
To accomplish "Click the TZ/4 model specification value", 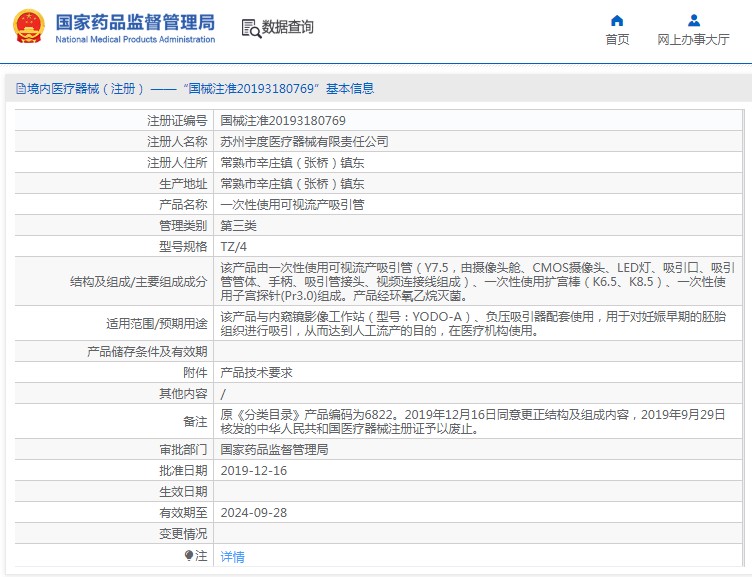I will [x=234, y=247].
